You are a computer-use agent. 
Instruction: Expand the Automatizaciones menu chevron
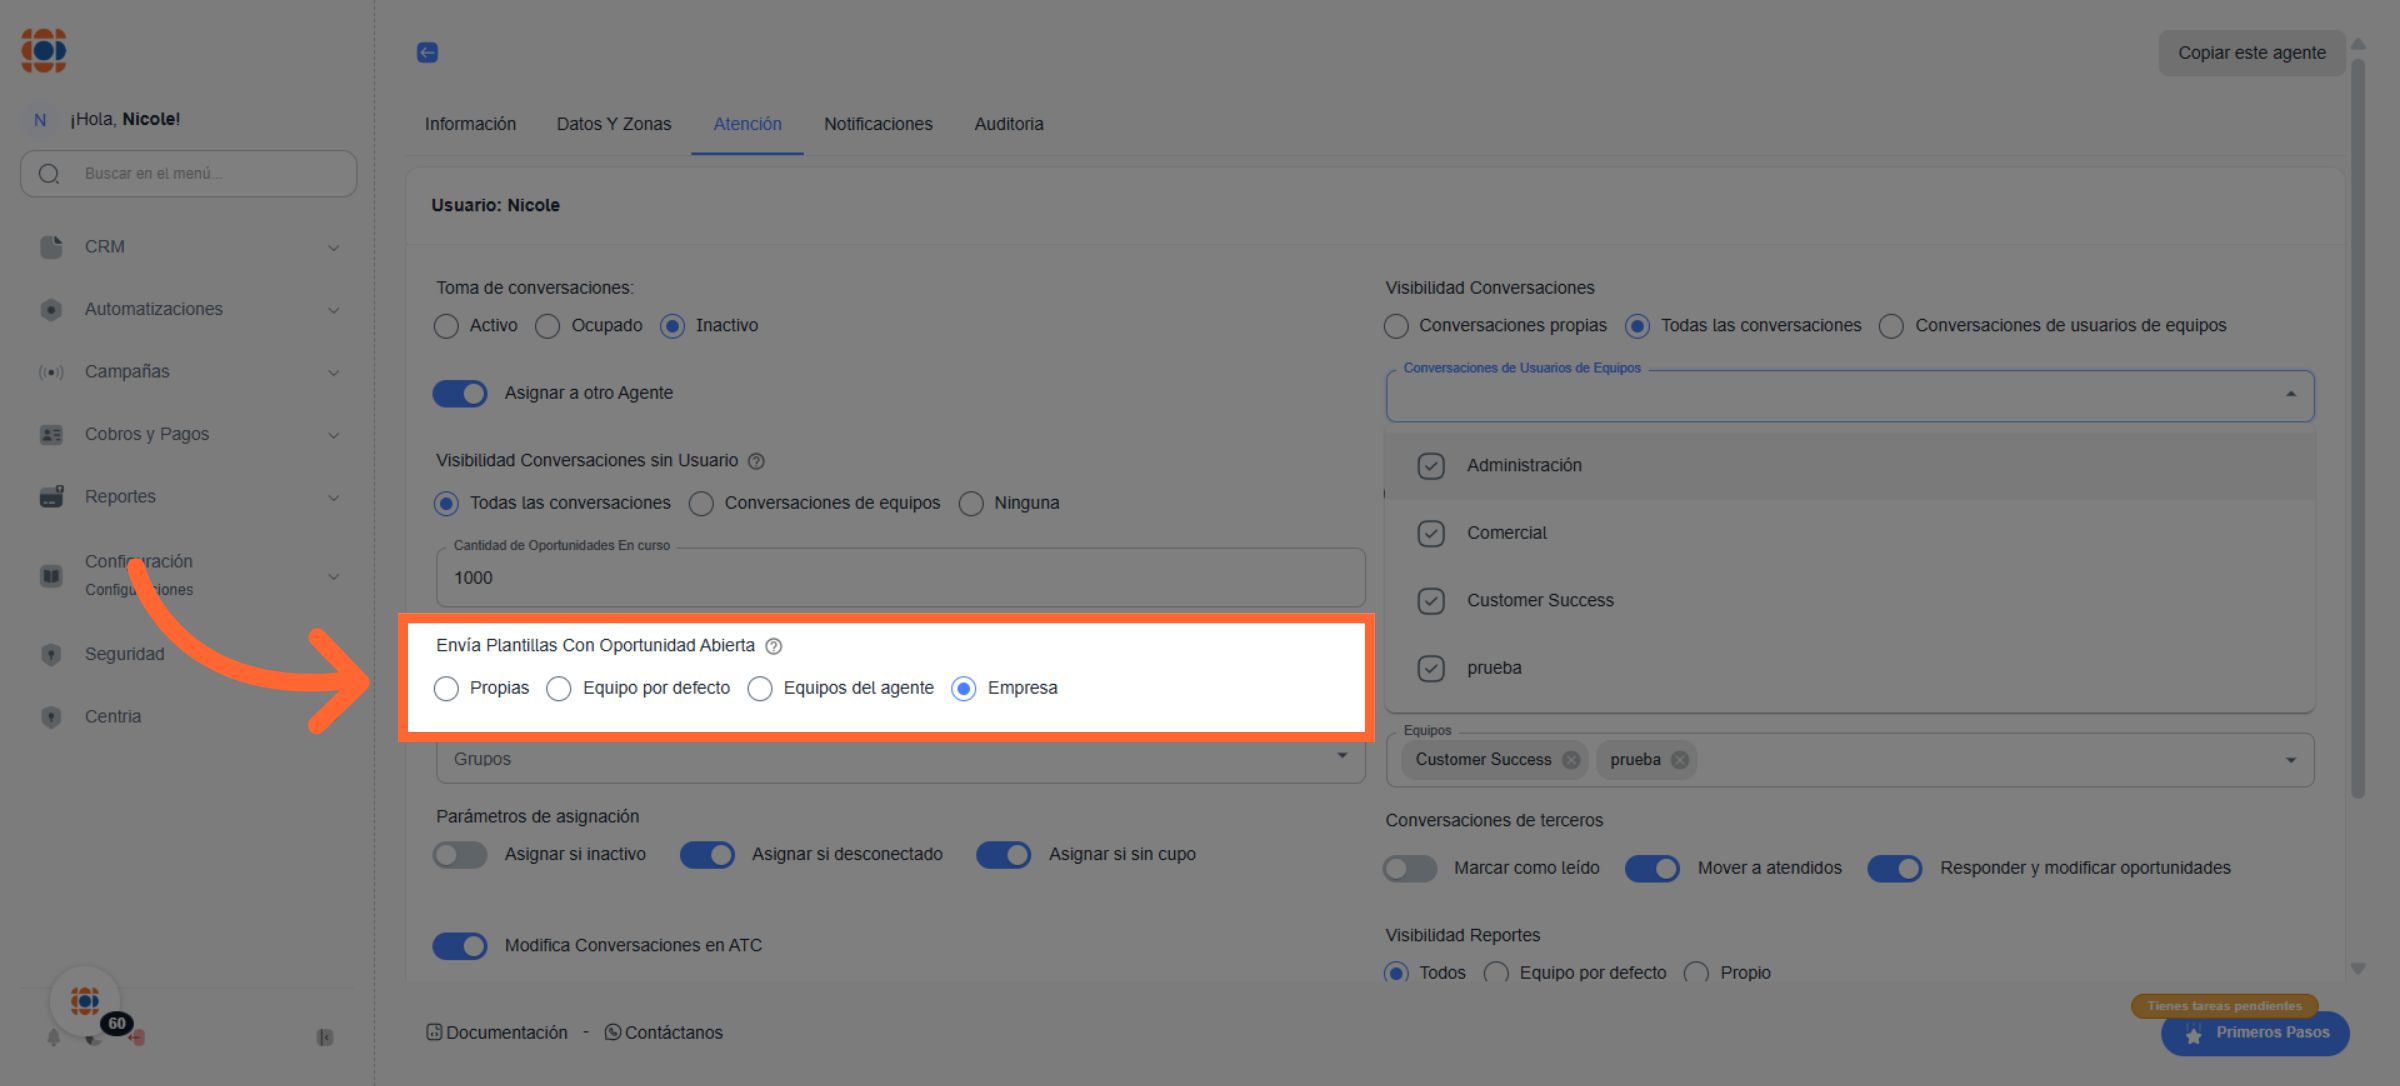[334, 310]
